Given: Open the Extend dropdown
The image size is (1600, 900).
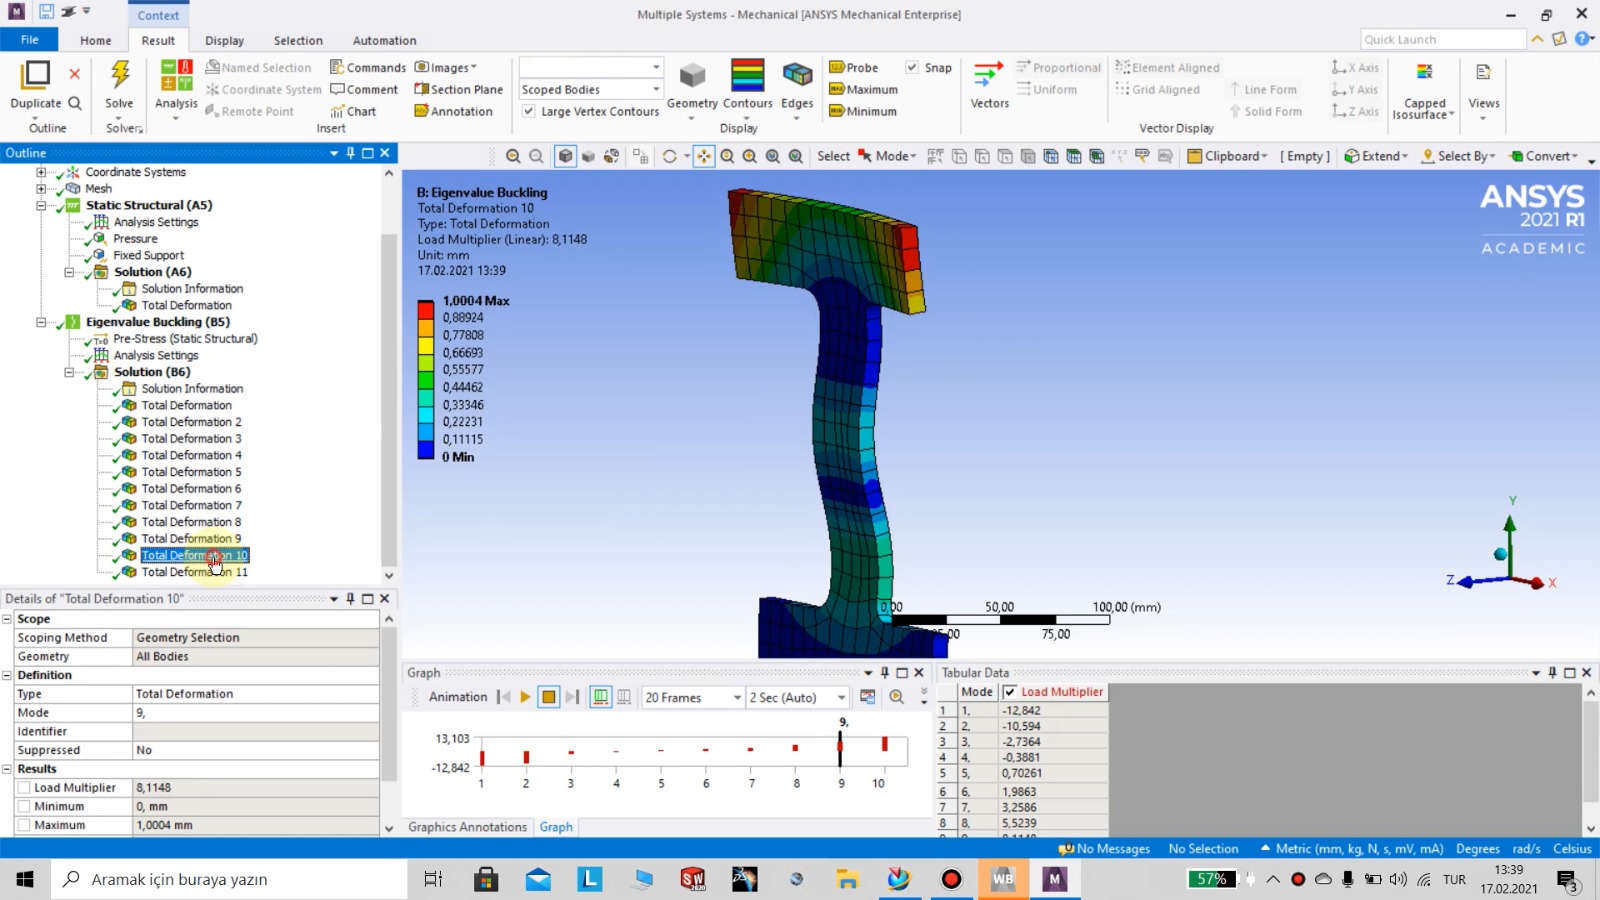Looking at the screenshot, I should 1376,156.
